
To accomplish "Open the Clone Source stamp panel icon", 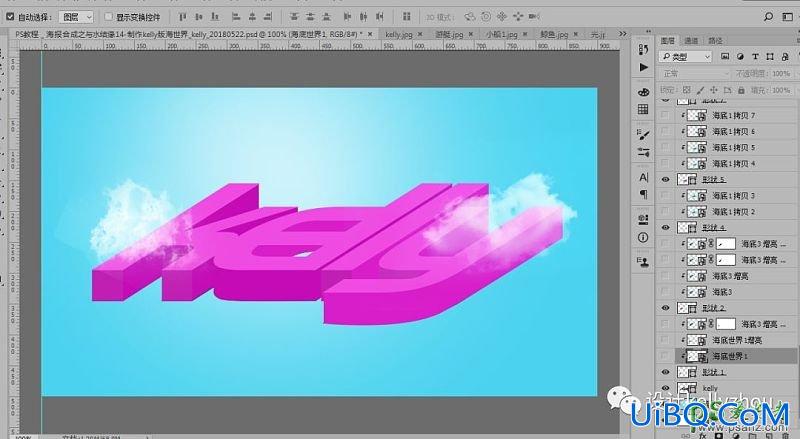I will click(643, 262).
